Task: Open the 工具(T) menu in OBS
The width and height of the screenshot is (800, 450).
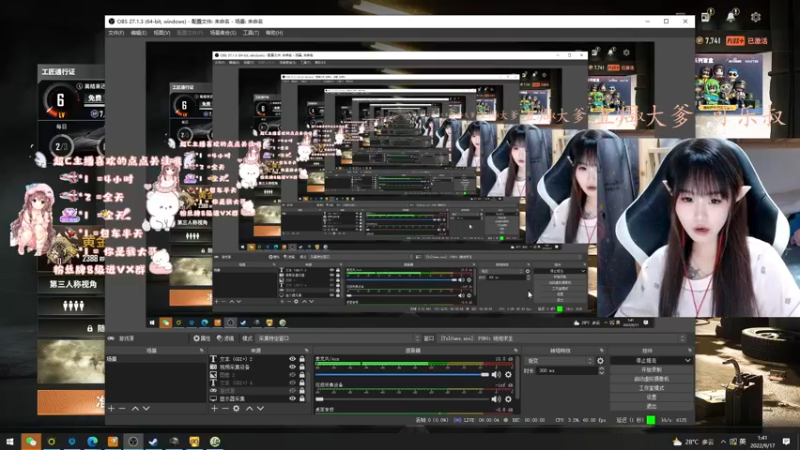Action: pos(251,33)
